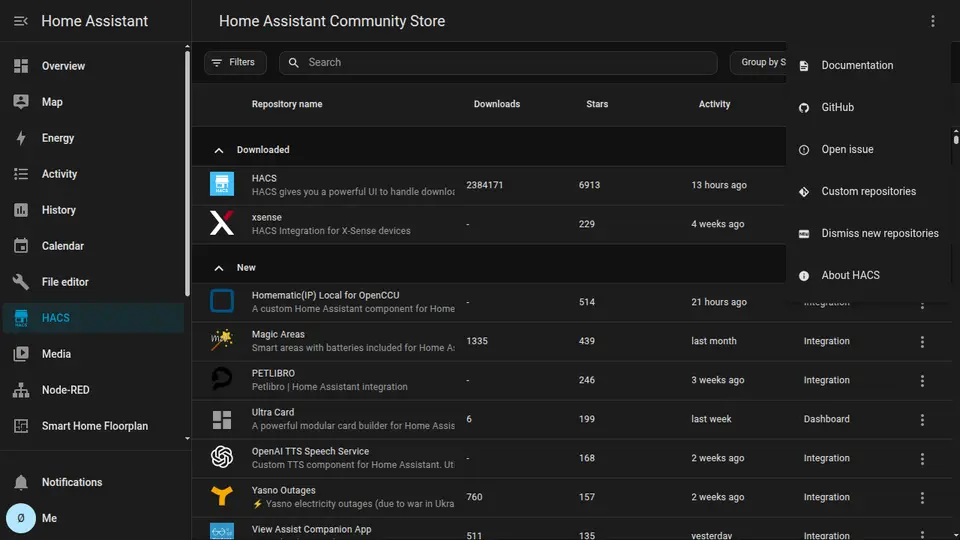This screenshot has height=540, width=960.
Task: Open the Ultra Card dashboard icon
Action: click(222, 419)
